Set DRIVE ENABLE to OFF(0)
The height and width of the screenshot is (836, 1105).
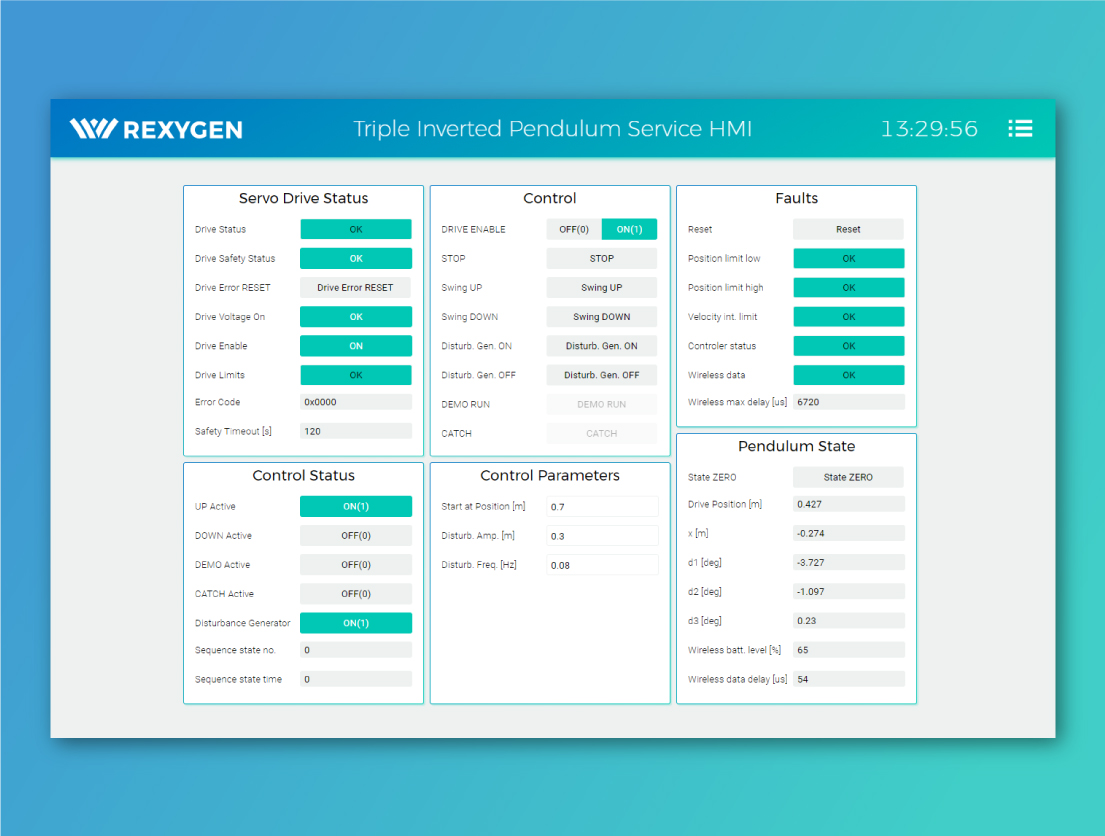tap(574, 229)
